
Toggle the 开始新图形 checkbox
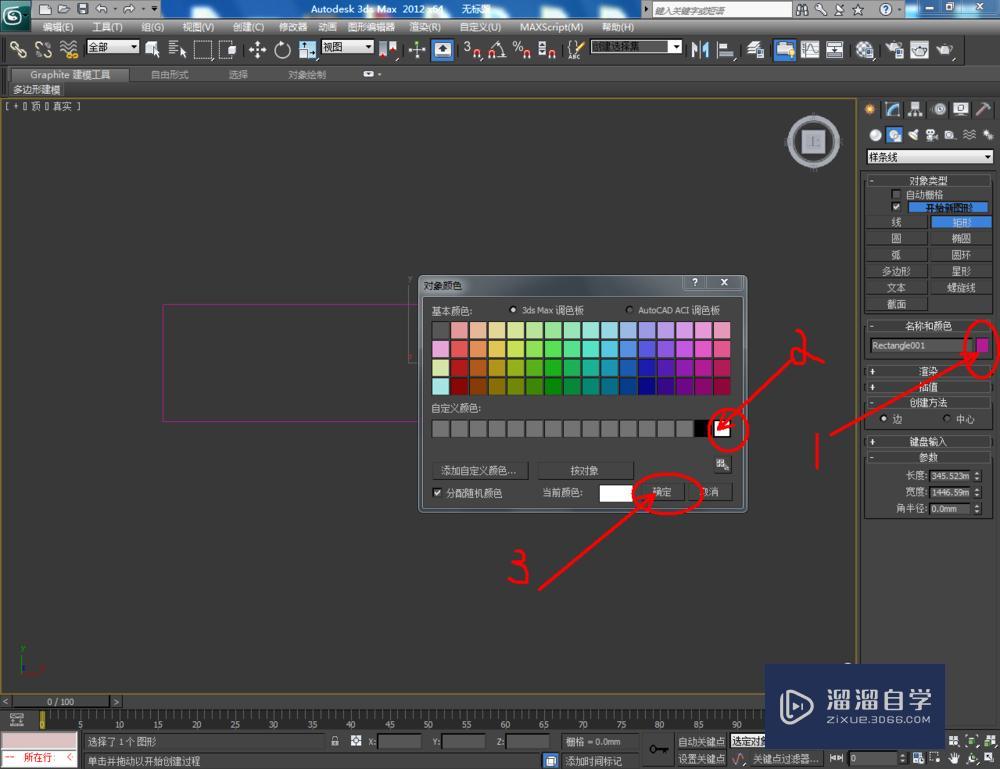[895, 207]
